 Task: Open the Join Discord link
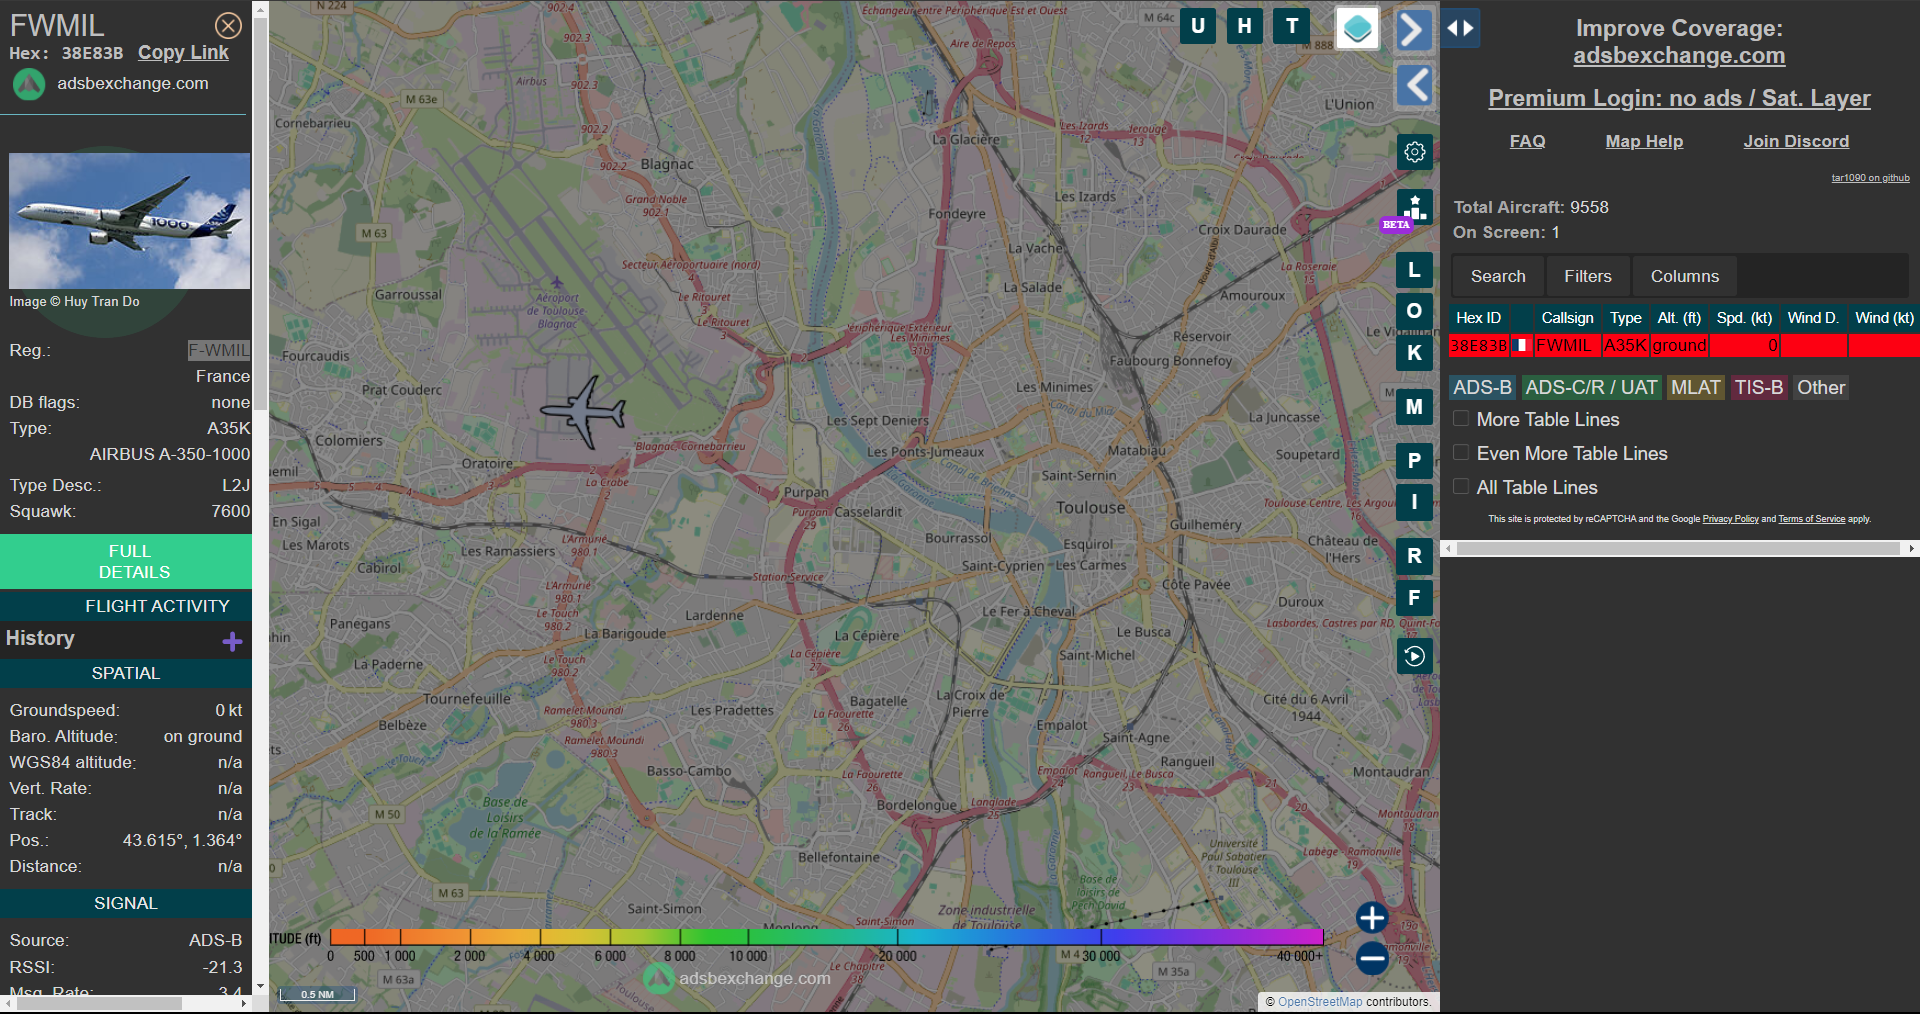[x=1796, y=141]
